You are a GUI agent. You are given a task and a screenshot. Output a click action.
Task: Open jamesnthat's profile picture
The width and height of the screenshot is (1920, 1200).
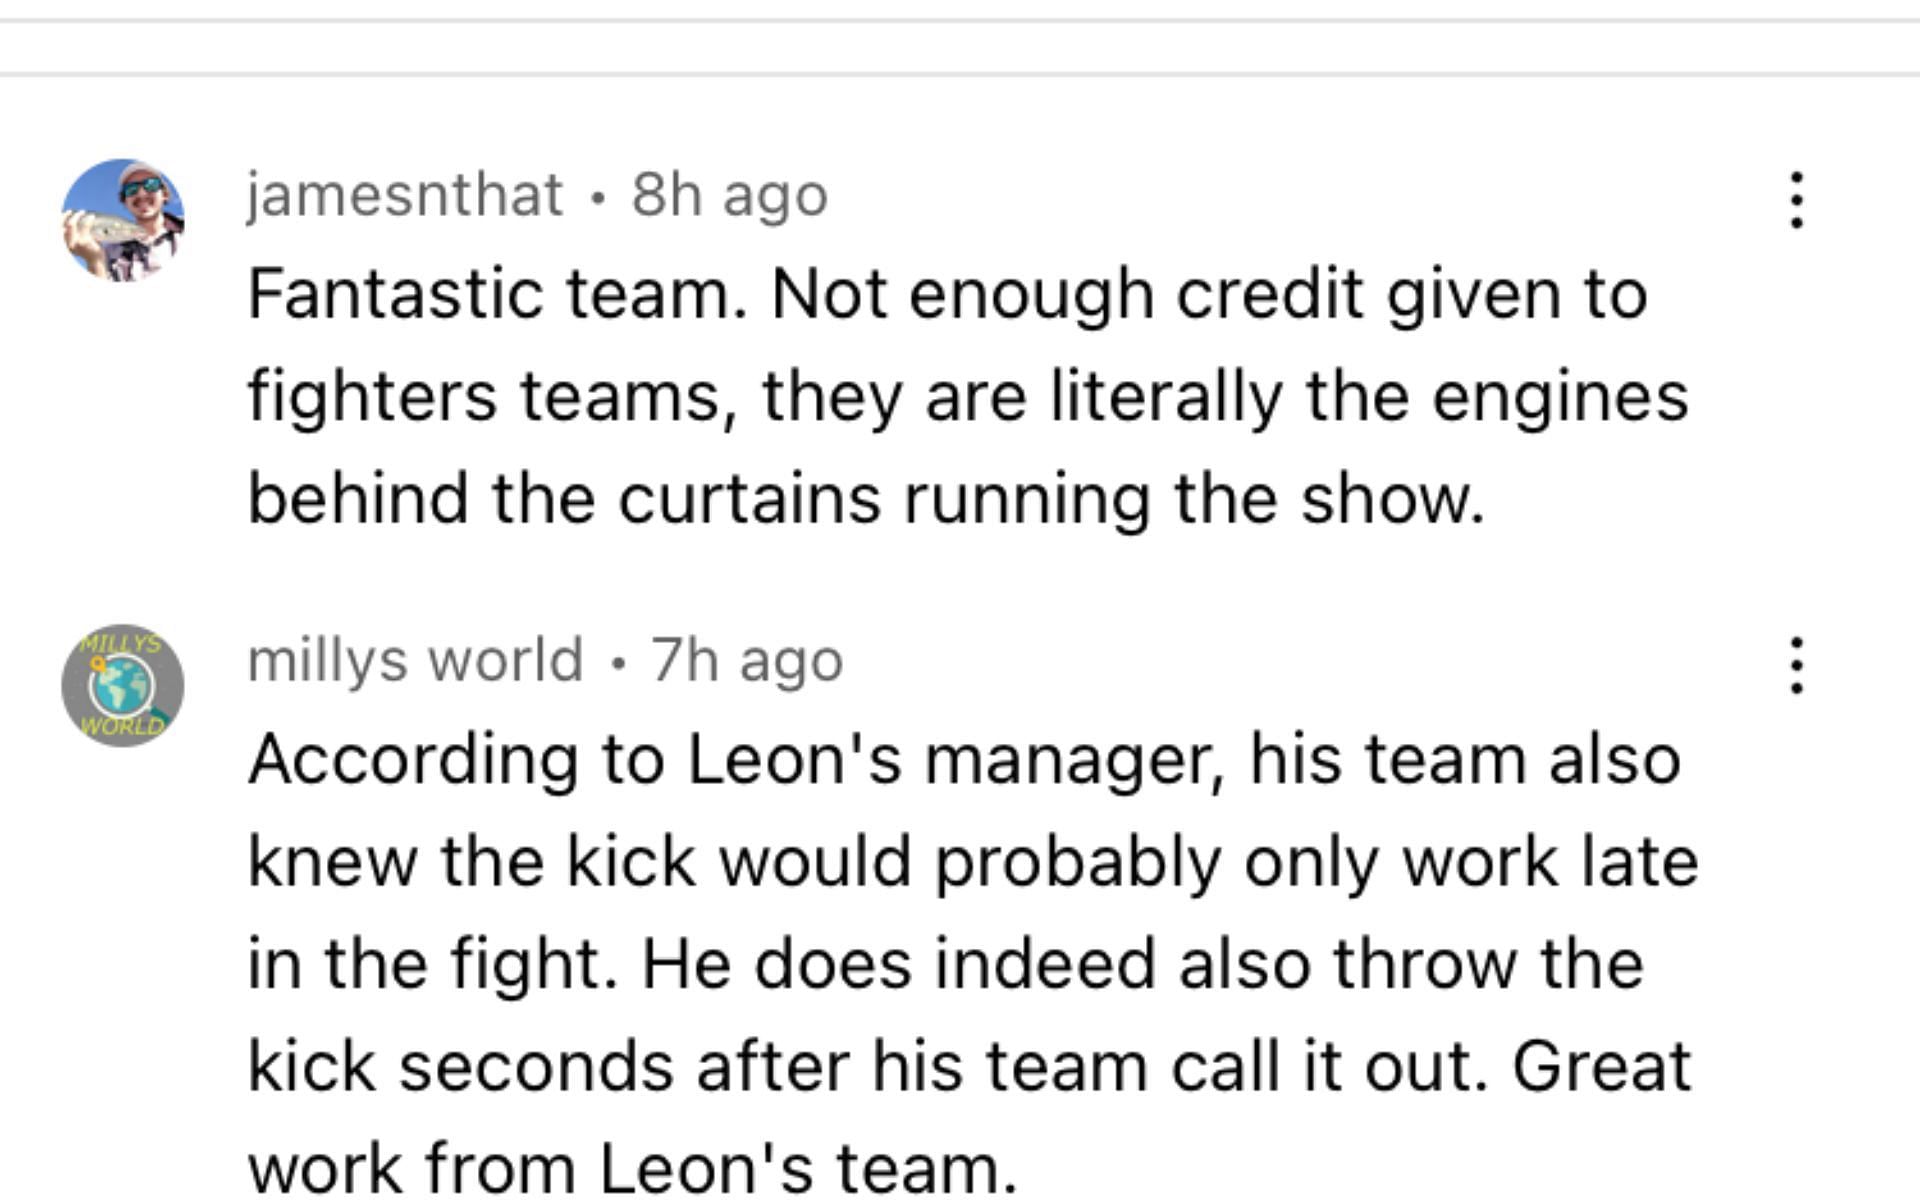coord(123,220)
